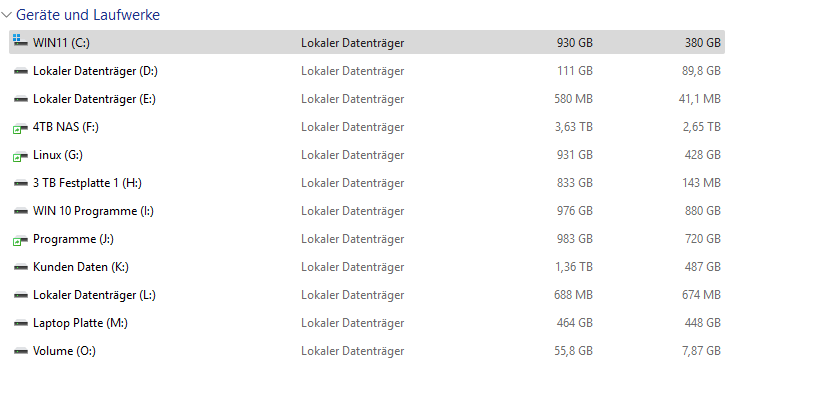825x419 pixels.
Task: Select the Lokaler Datenträger (E:) name
Action: (x=94, y=99)
